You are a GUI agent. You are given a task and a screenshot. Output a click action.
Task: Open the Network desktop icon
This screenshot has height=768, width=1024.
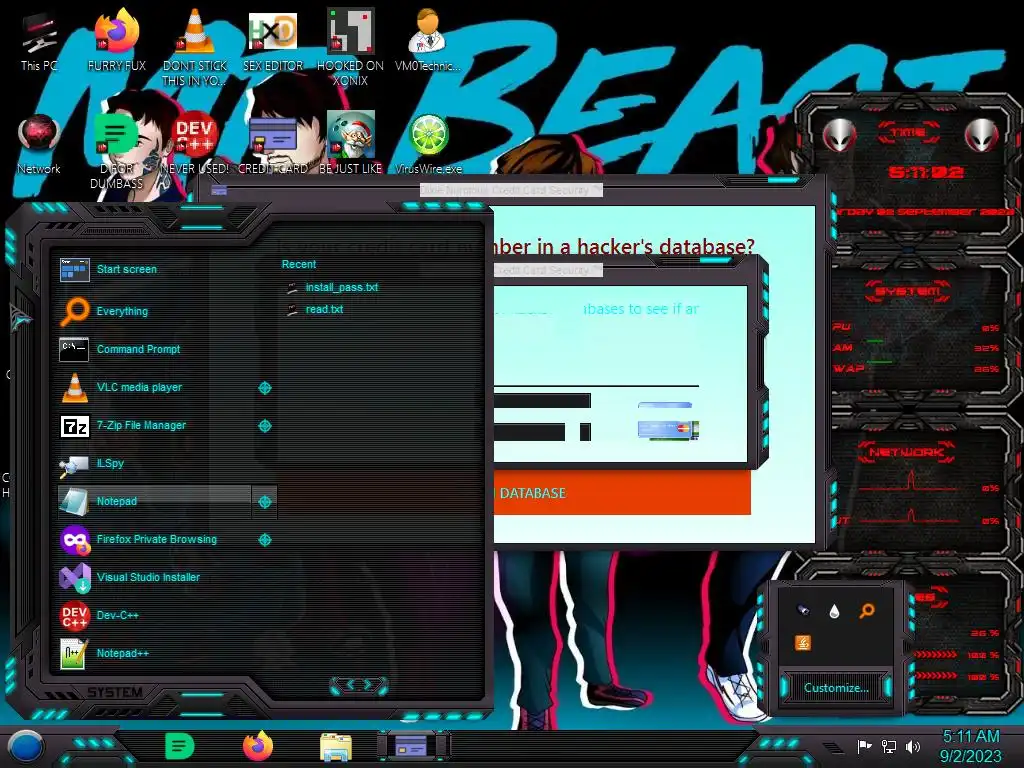(39, 145)
